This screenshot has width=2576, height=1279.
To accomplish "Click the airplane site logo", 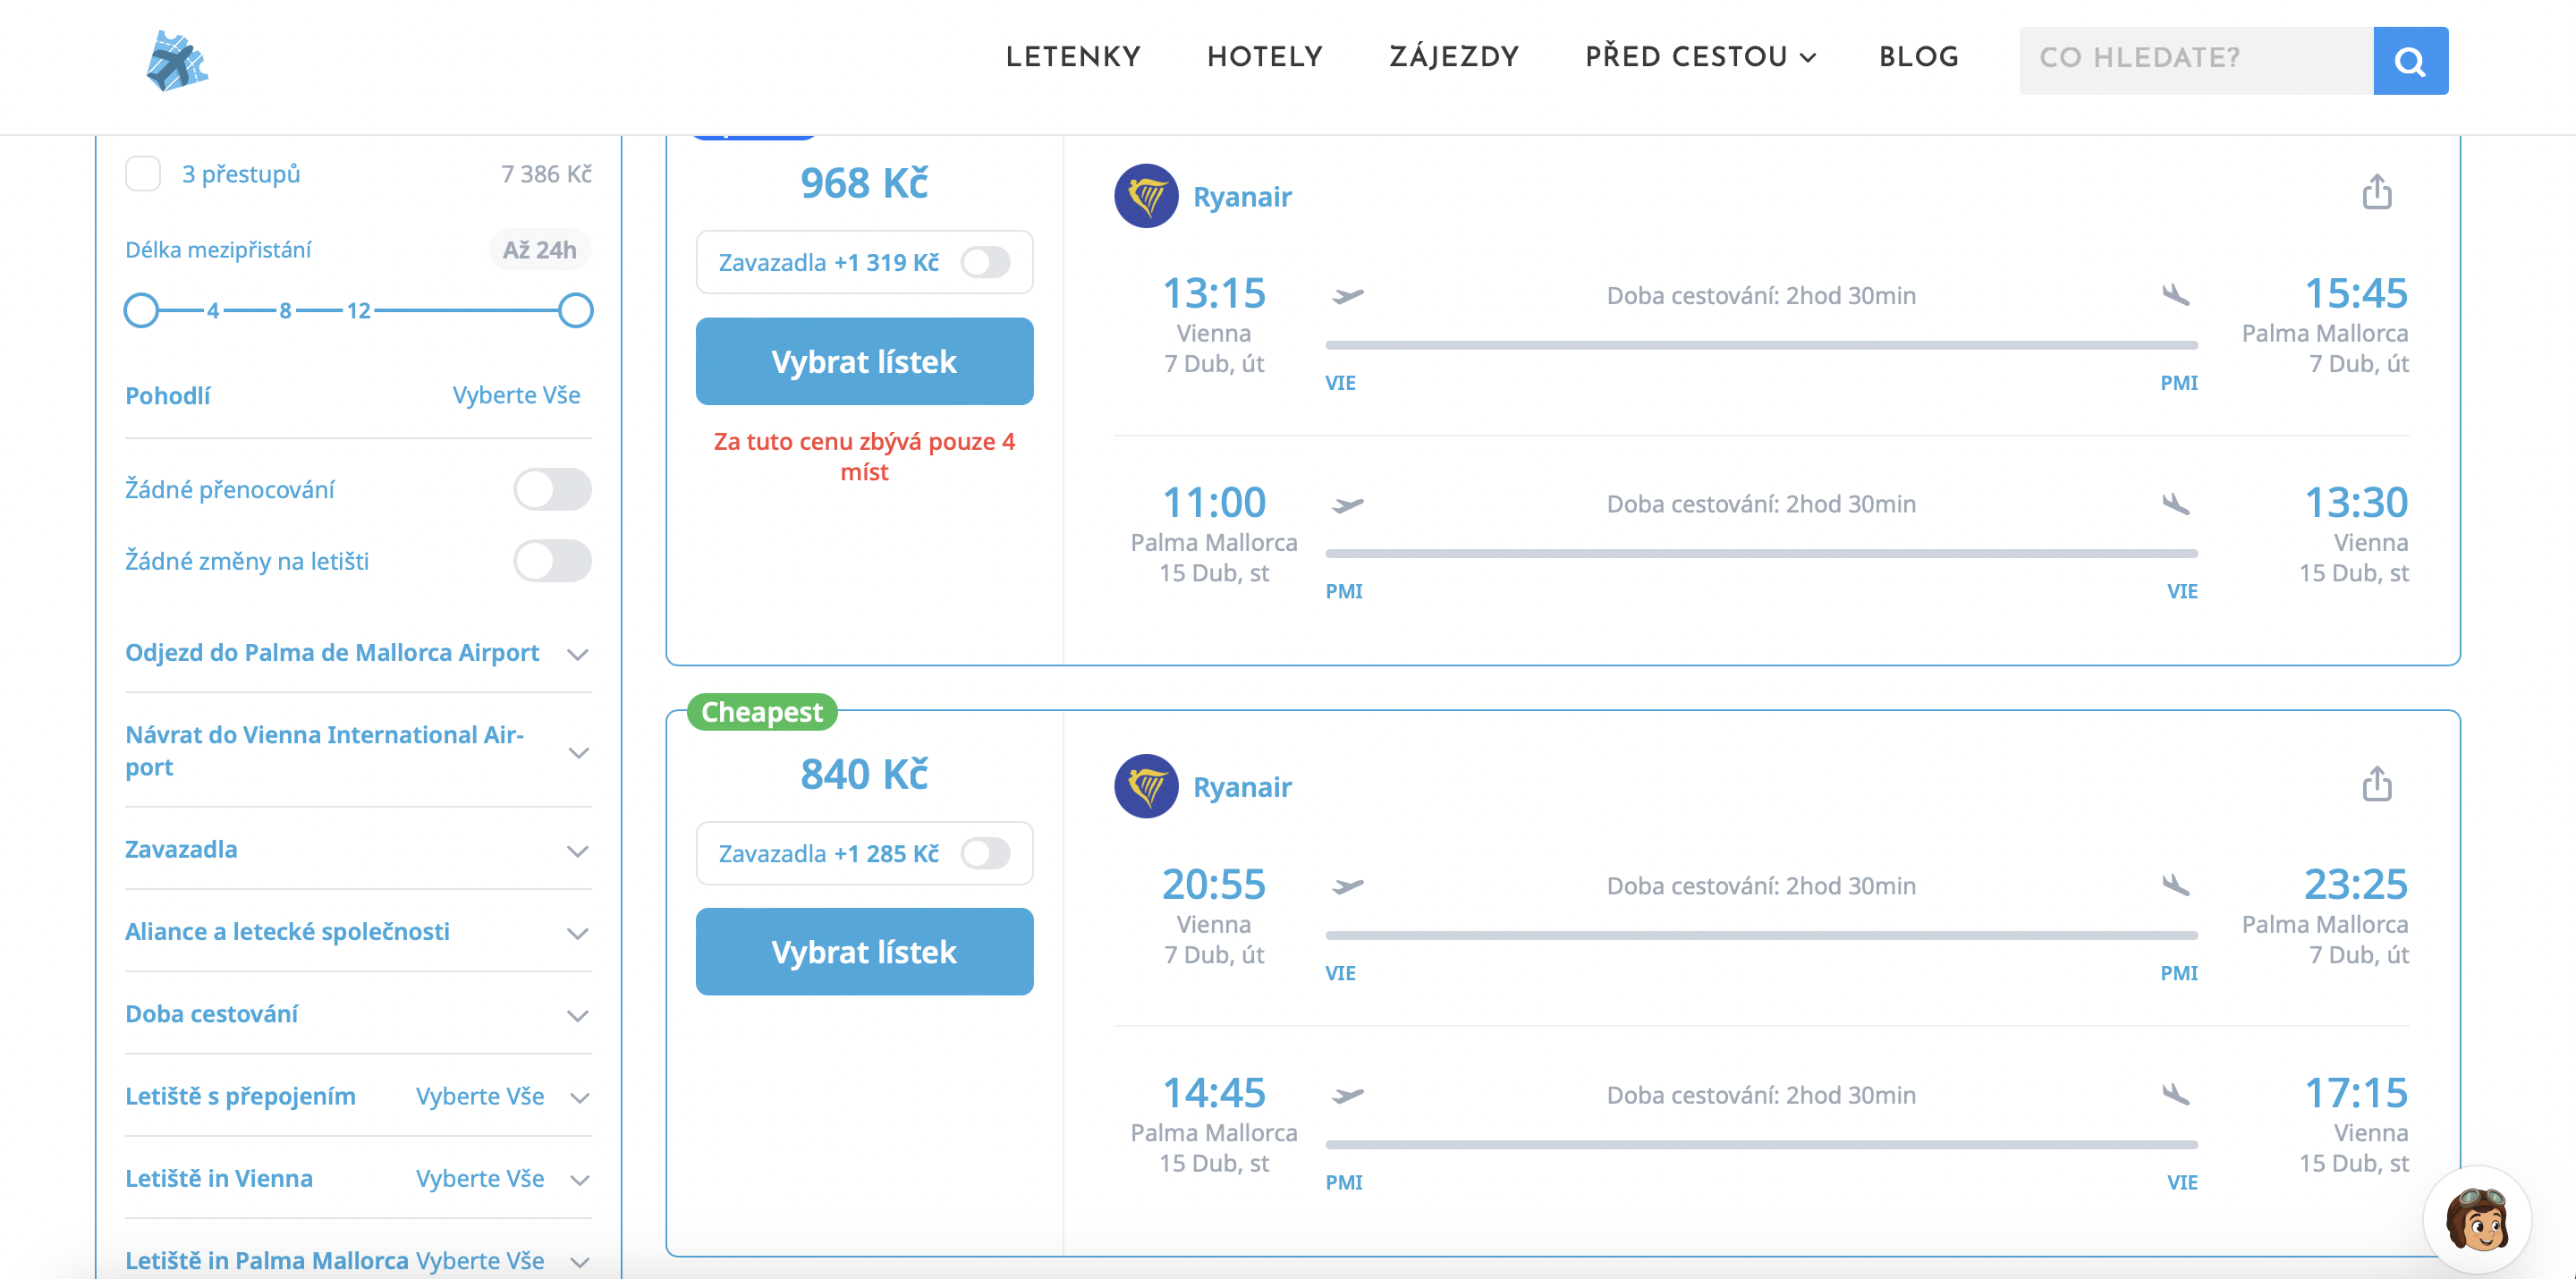I will (x=177, y=61).
